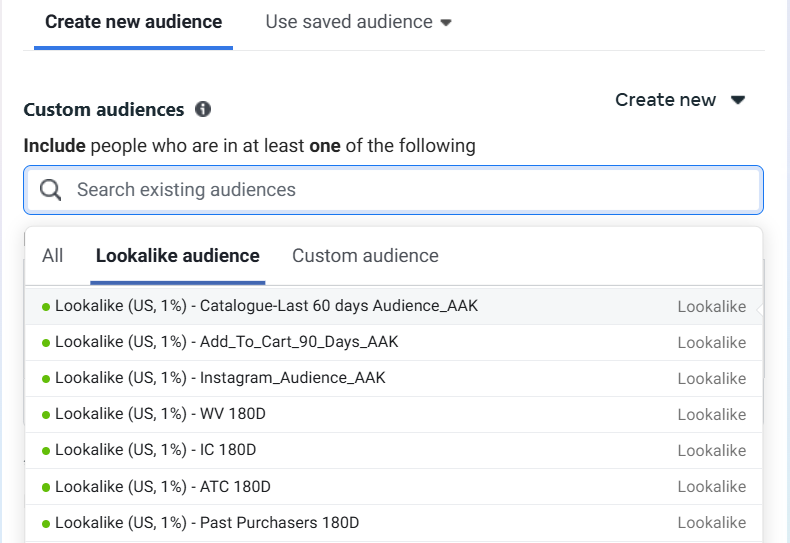Click the search magnifier icon

point(50,190)
